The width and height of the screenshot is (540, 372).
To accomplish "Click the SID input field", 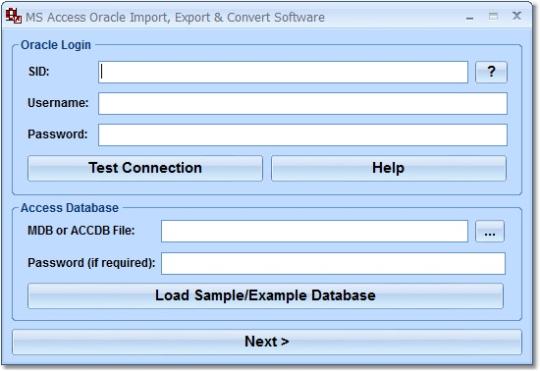I will [283, 72].
